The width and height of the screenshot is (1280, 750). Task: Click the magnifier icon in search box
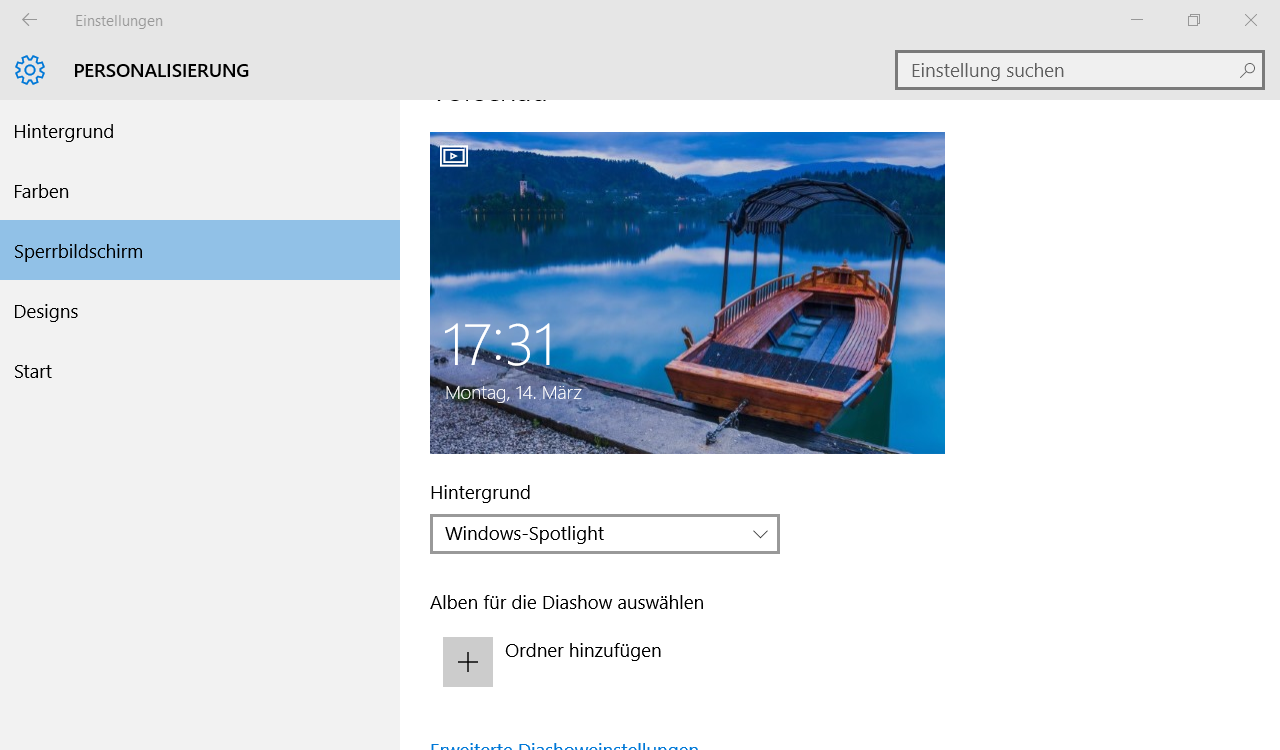(x=1246, y=70)
